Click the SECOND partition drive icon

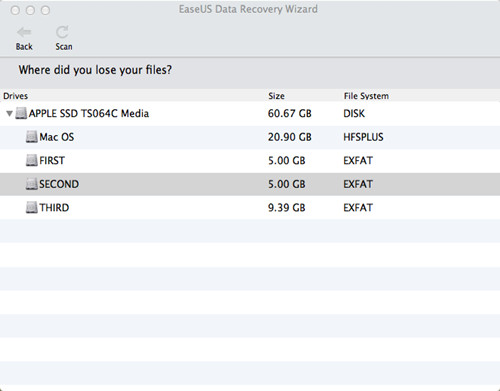[x=32, y=184]
